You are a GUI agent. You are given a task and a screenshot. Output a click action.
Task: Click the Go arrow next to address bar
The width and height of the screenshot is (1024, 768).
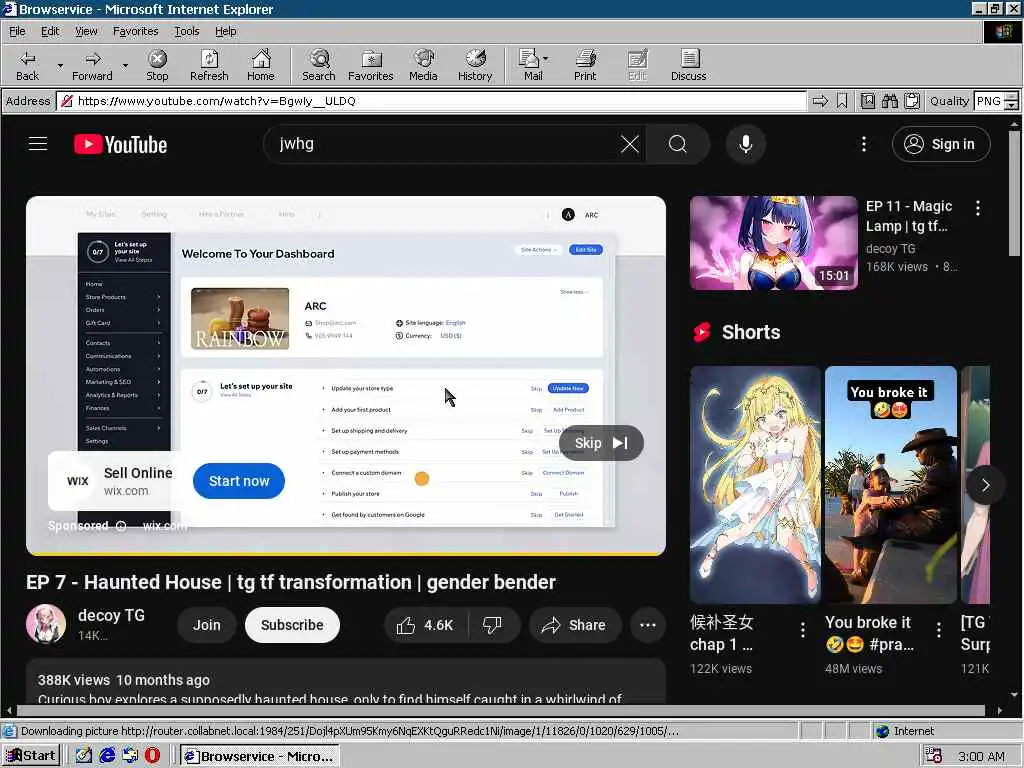[820, 101]
